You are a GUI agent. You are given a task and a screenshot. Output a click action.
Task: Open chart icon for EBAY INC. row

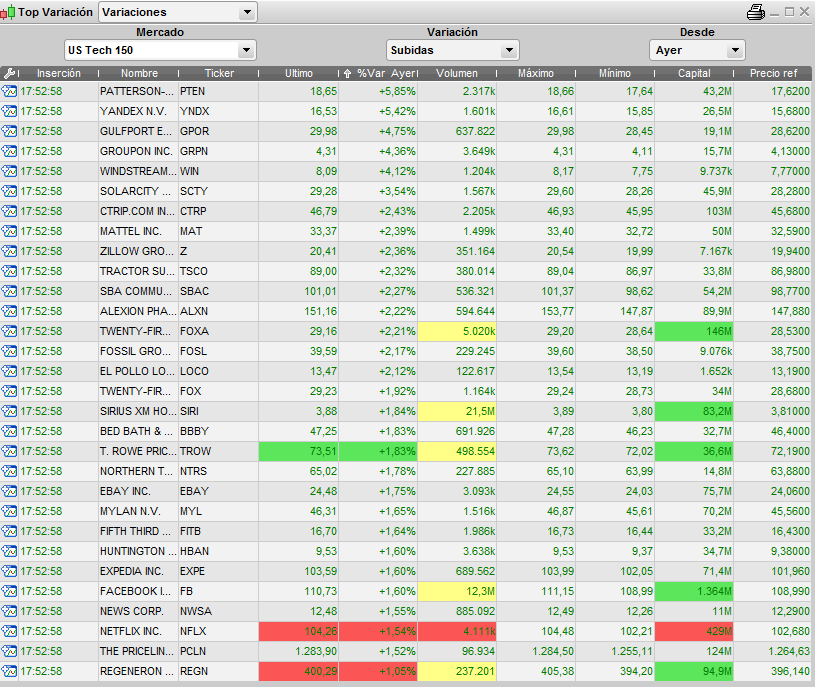point(9,492)
